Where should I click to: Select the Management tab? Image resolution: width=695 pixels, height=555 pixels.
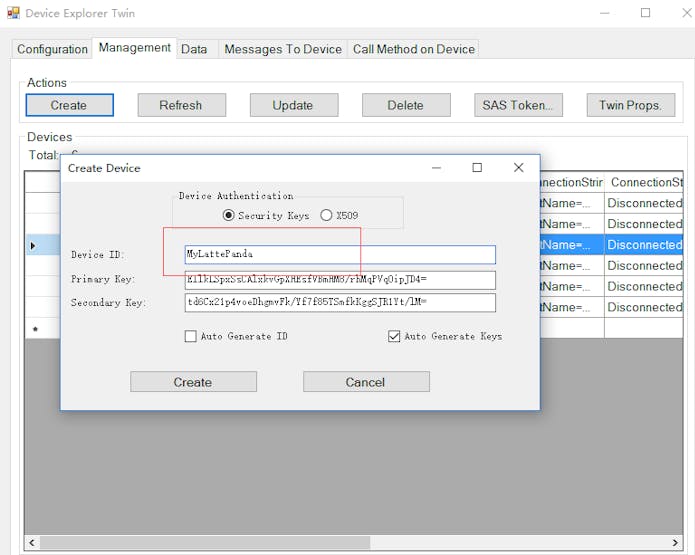134,48
